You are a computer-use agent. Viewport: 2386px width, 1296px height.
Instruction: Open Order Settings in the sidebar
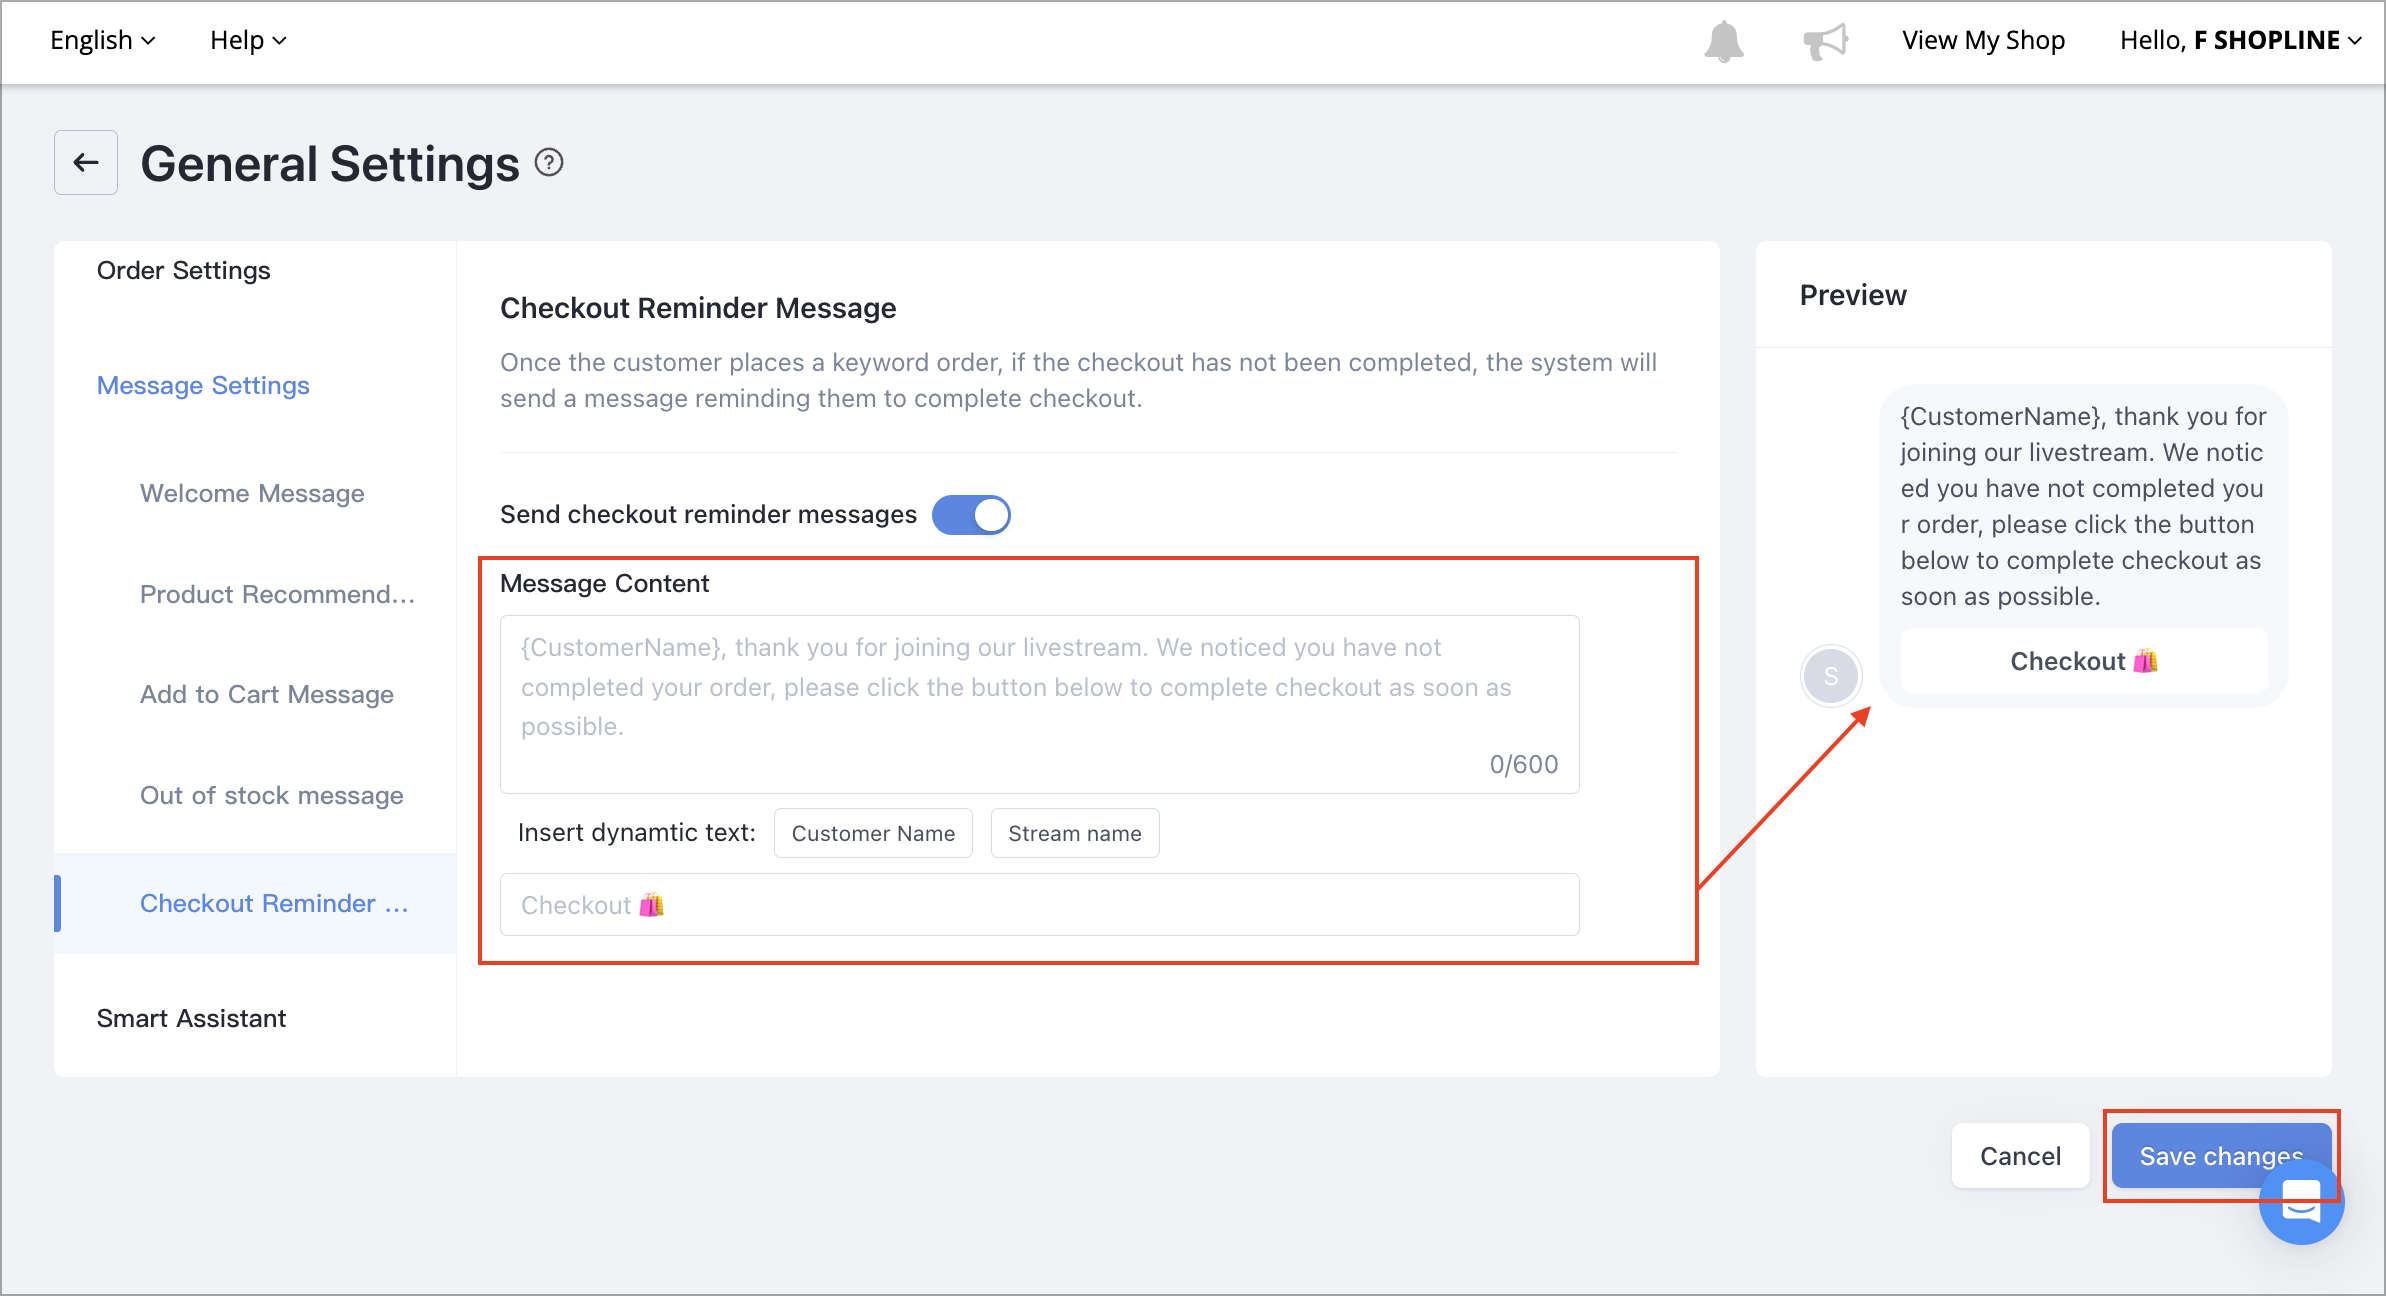tap(184, 270)
